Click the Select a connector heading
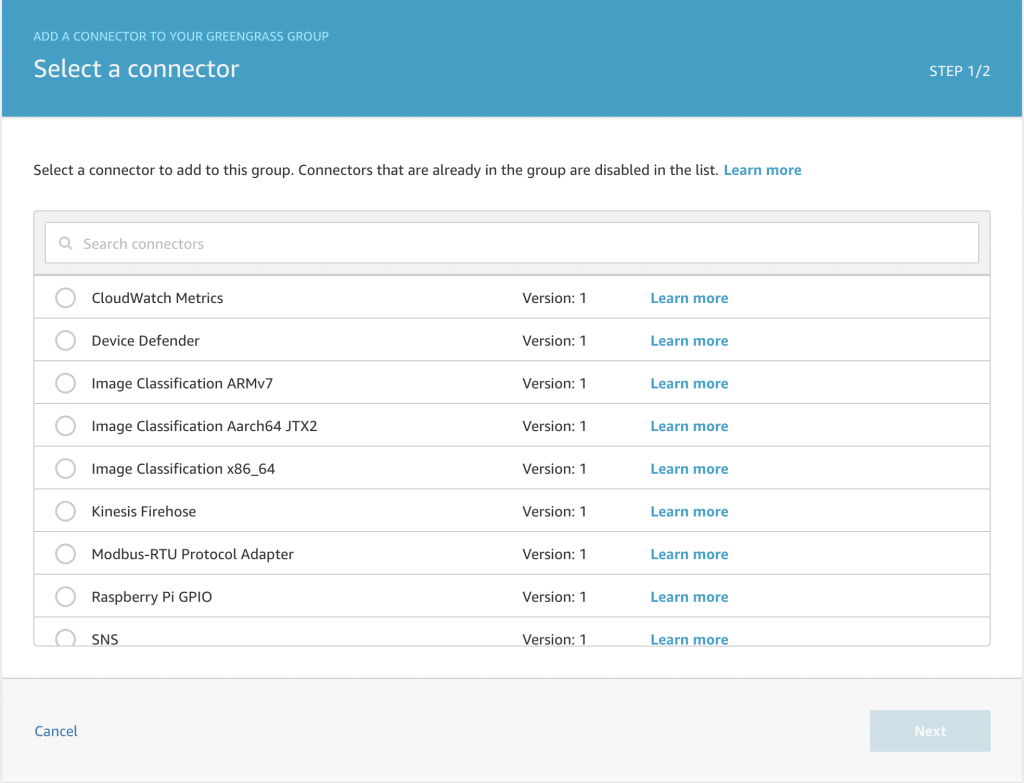The width and height of the screenshot is (1024, 783). (136, 69)
